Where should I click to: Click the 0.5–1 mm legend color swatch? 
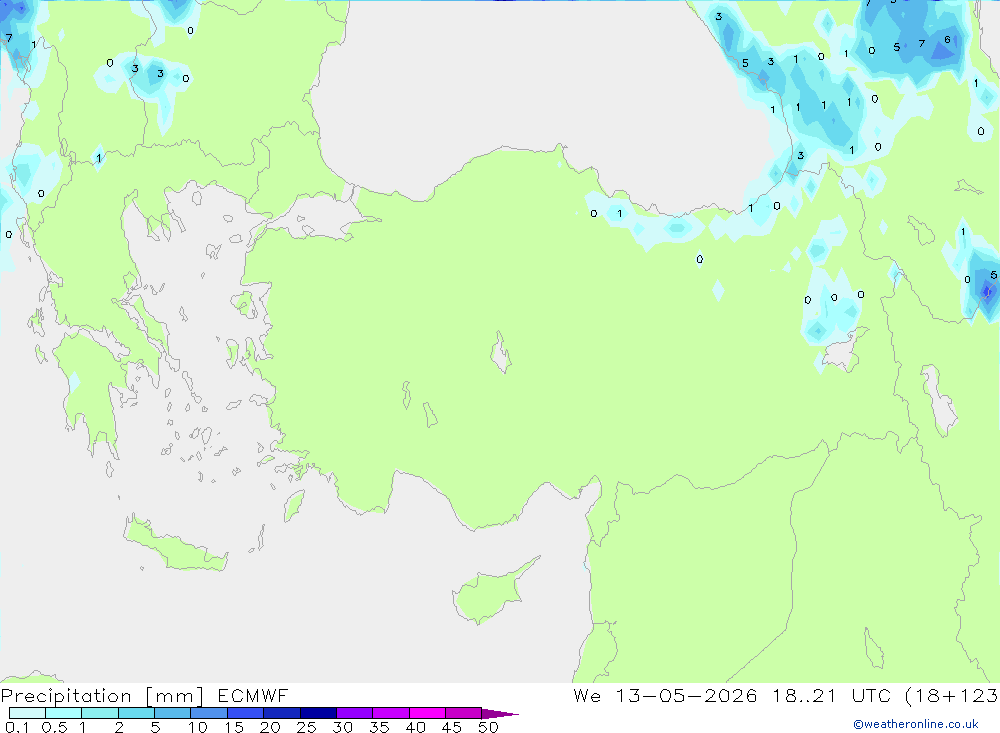[x=64, y=713]
